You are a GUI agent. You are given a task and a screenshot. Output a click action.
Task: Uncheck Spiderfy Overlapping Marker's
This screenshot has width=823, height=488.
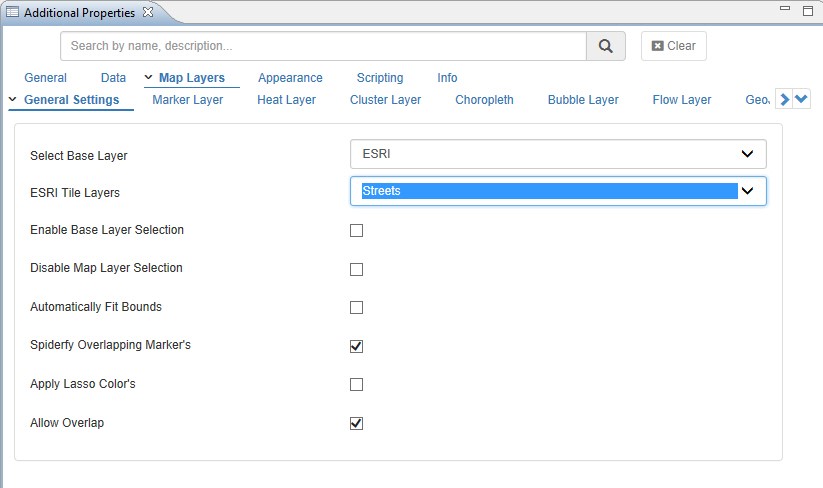pos(357,346)
